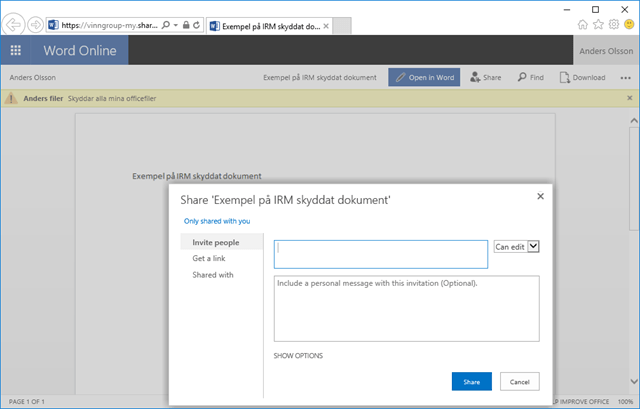
Task: Open browser favorites star icon
Action: [598, 24]
